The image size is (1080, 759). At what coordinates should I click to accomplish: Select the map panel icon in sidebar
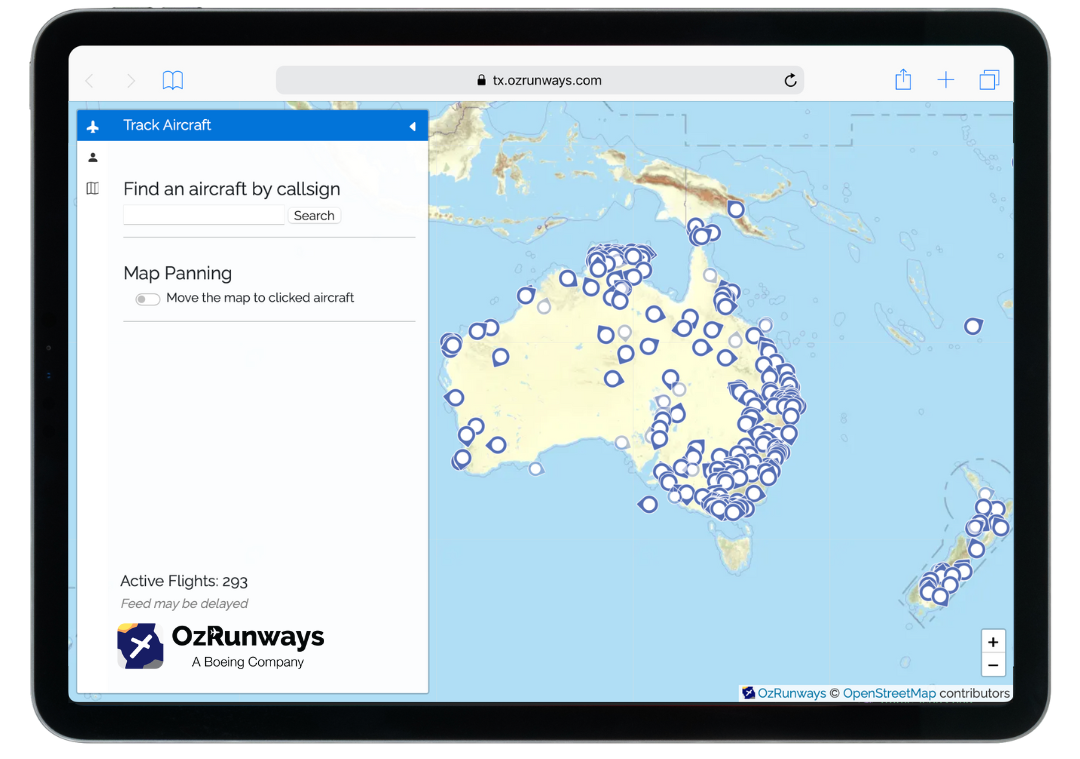tap(92, 188)
